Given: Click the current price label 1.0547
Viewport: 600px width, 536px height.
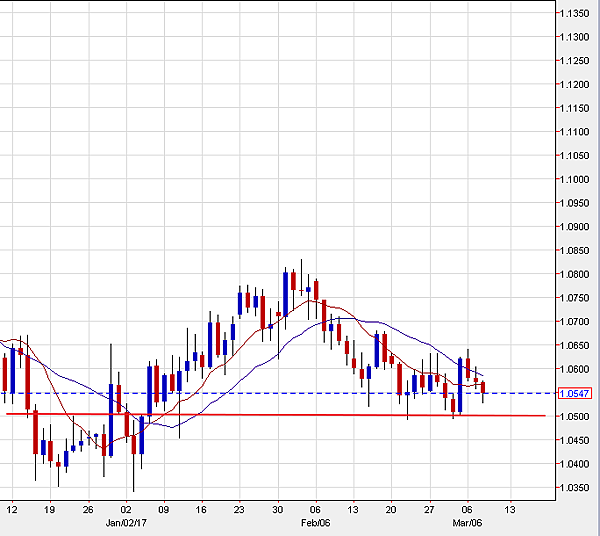Looking at the screenshot, I should point(575,393).
